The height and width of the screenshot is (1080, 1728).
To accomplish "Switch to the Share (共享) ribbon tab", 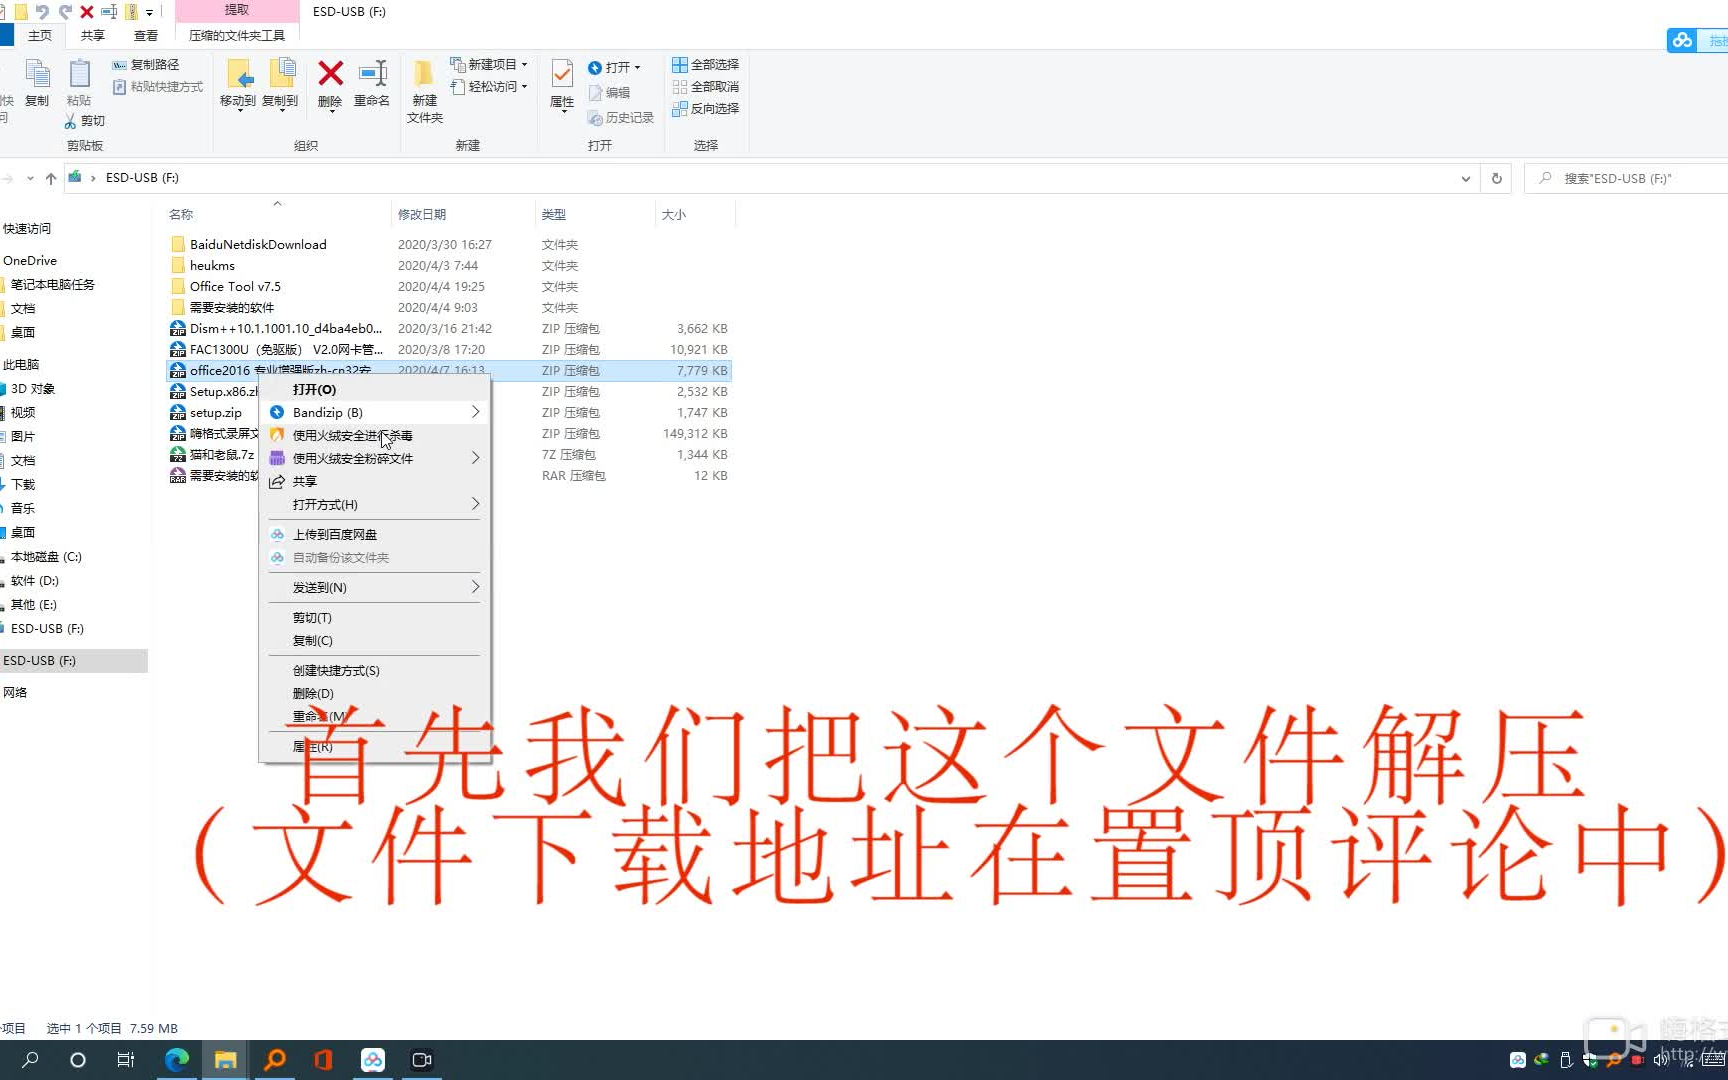I will tap(93, 36).
